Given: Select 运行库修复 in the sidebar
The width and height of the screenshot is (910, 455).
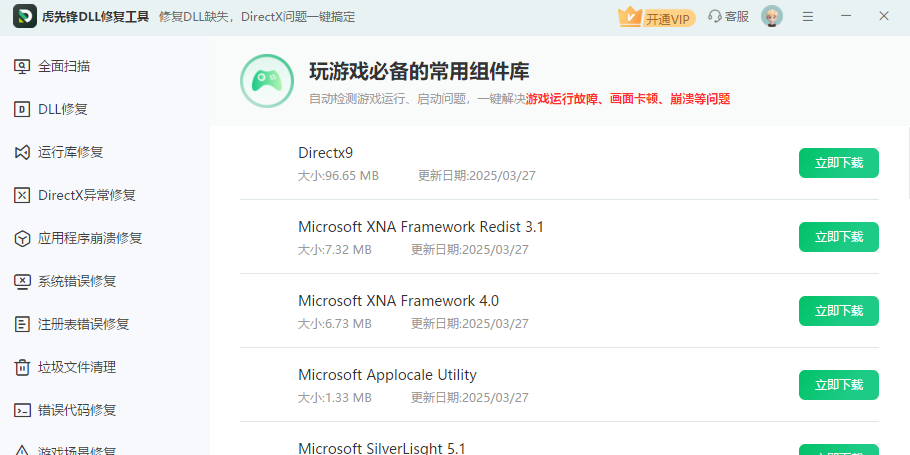Looking at the screenshot, I should pos(71,153).
